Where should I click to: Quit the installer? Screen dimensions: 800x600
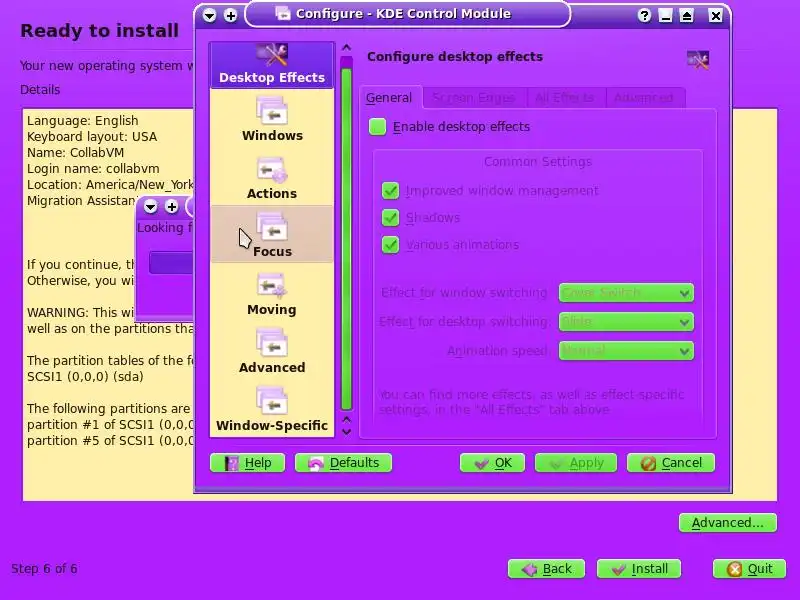749,569
